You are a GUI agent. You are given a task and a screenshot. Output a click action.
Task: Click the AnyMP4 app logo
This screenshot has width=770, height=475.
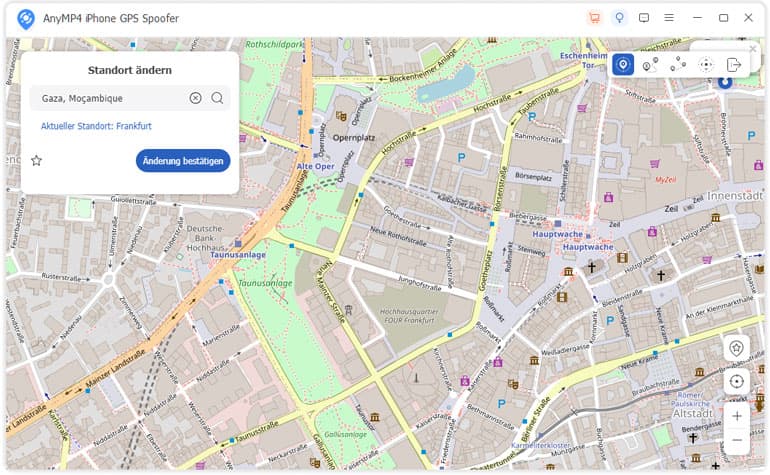(x=26, y=19)
